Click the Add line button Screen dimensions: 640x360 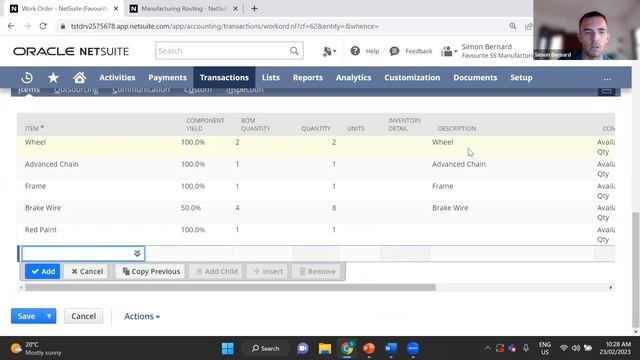(x=42, y=271)
